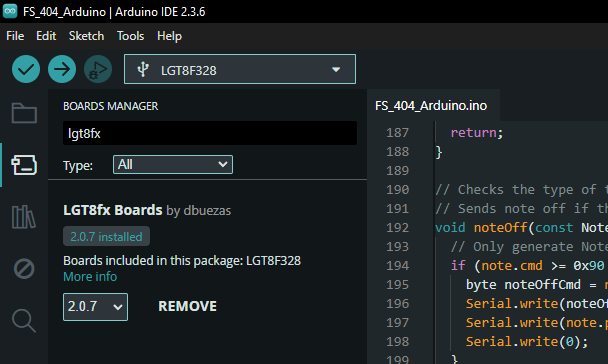Click the boards search field containing lgt8fx

tap(210, 133)
